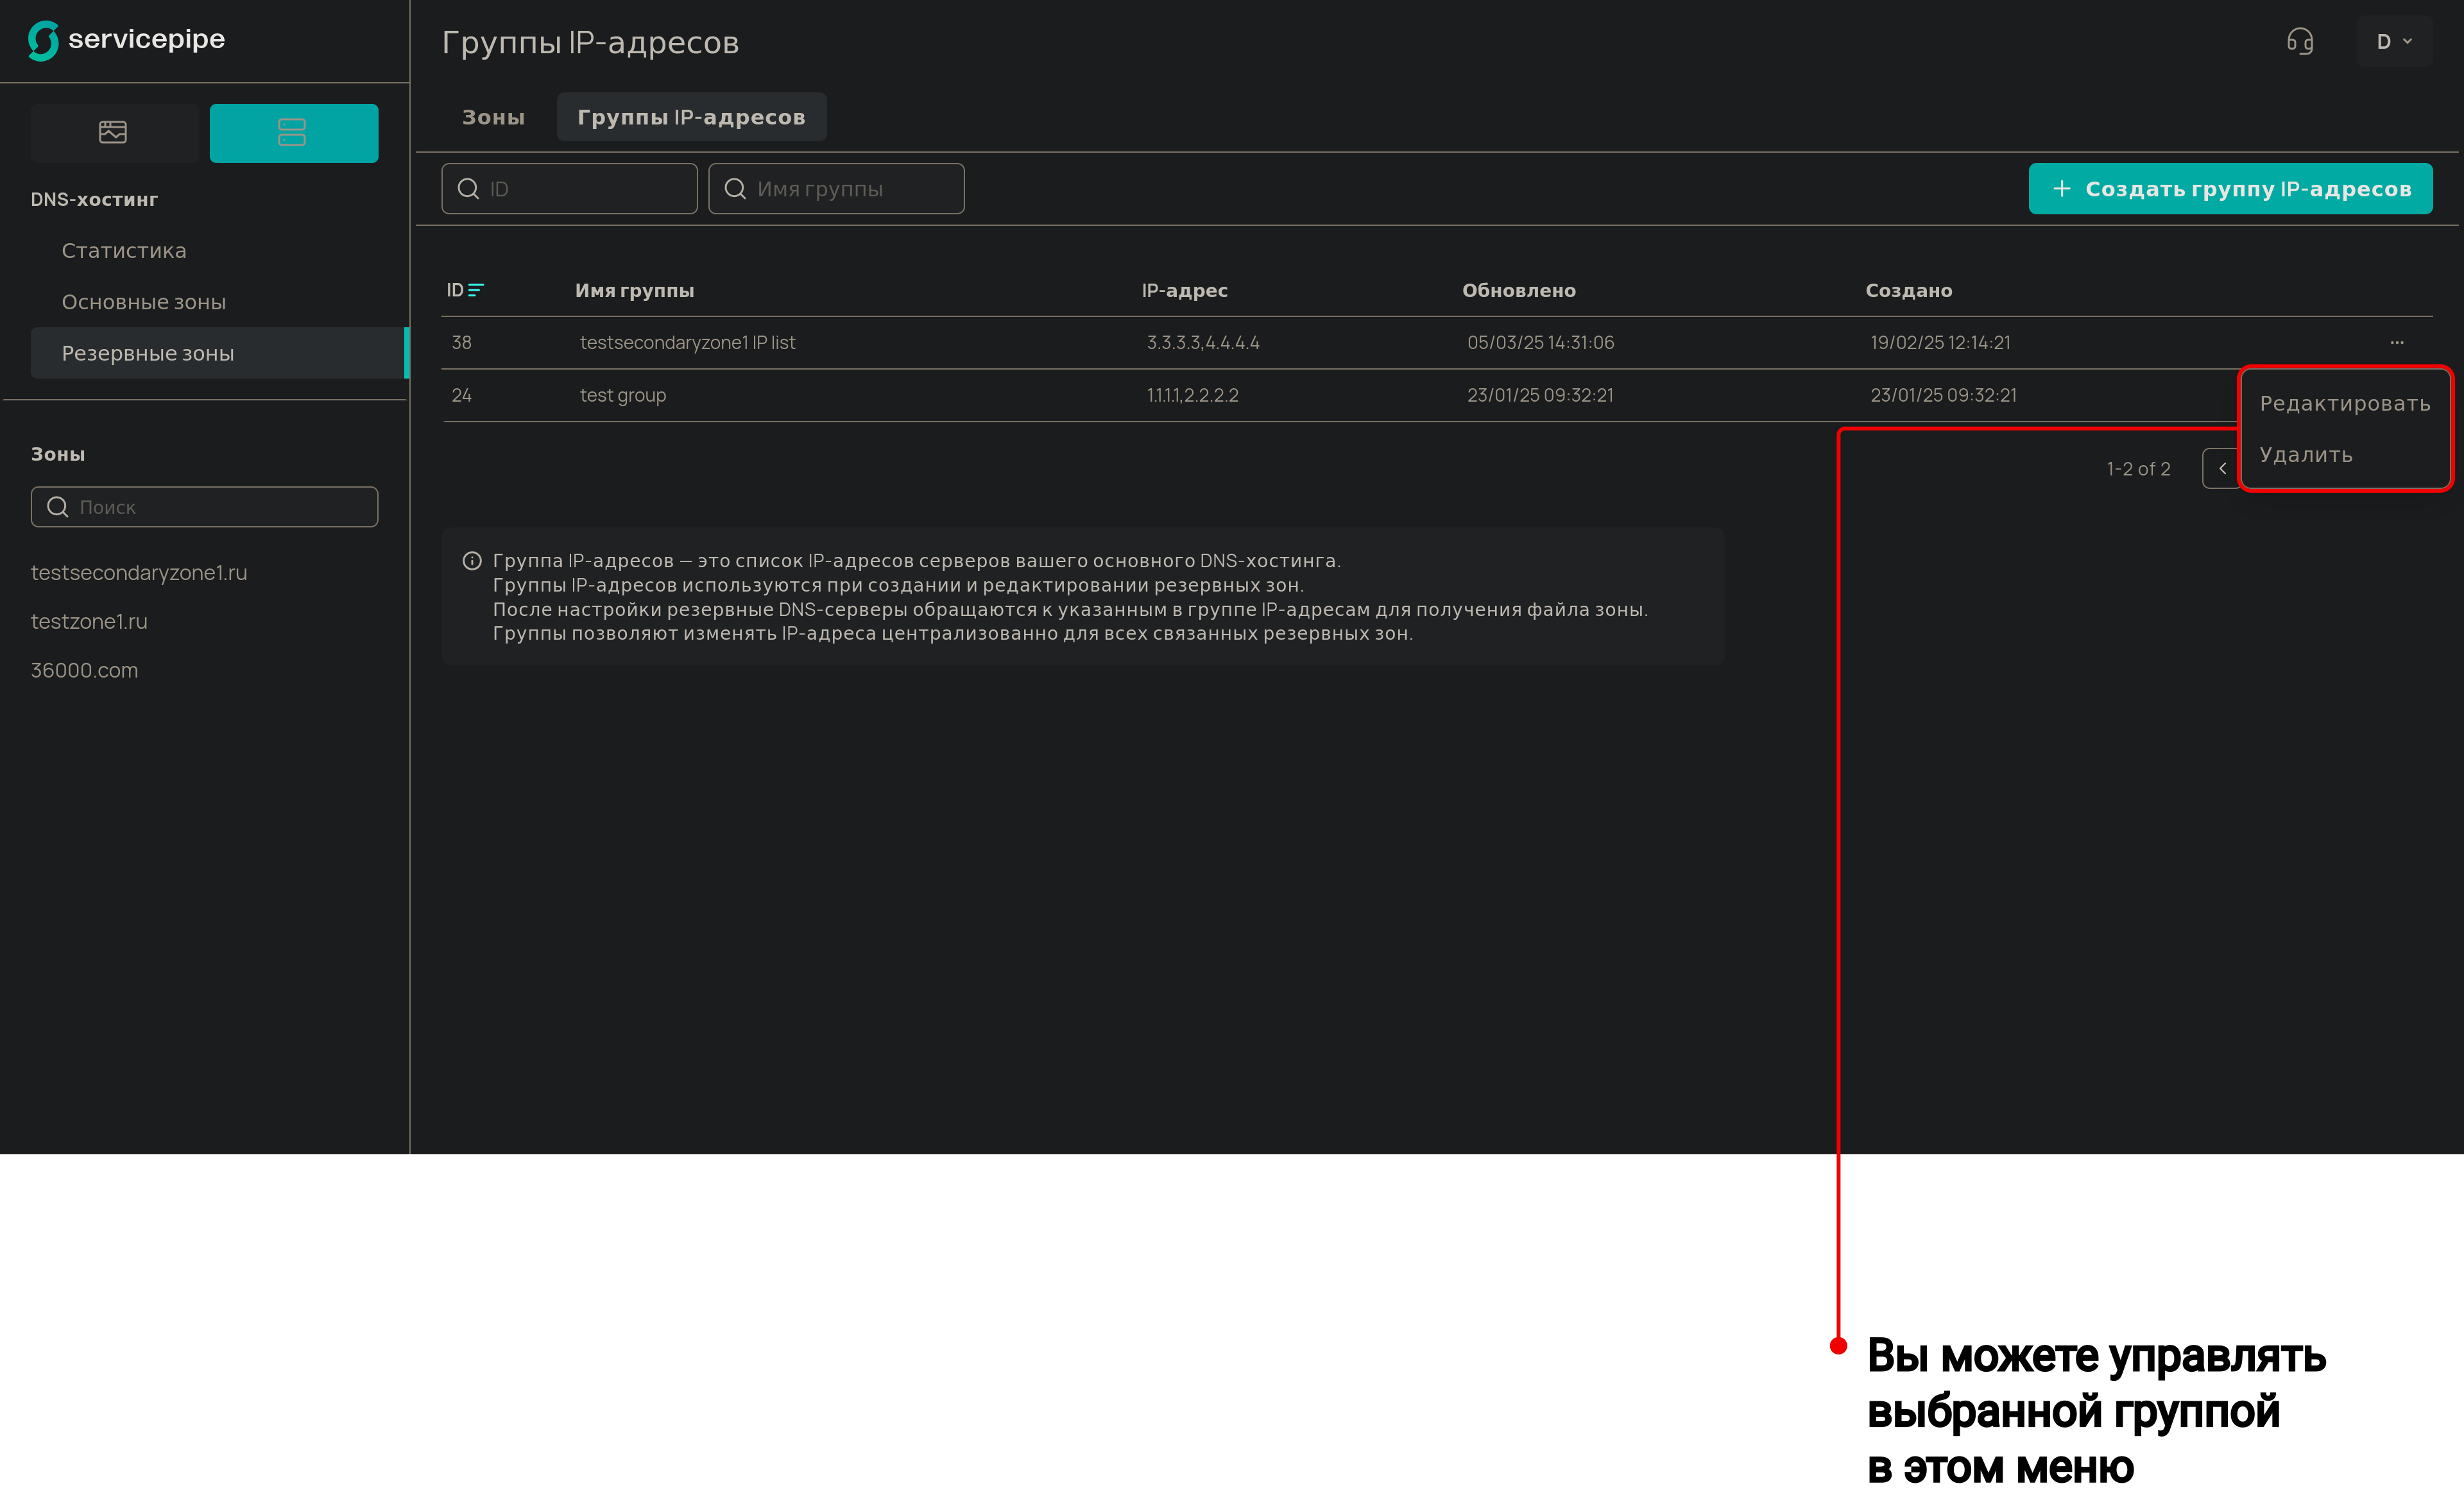2464x1495 pixels.
Task: Go to Основные зоны in the sidebar
Action: (x=144, y=302)
